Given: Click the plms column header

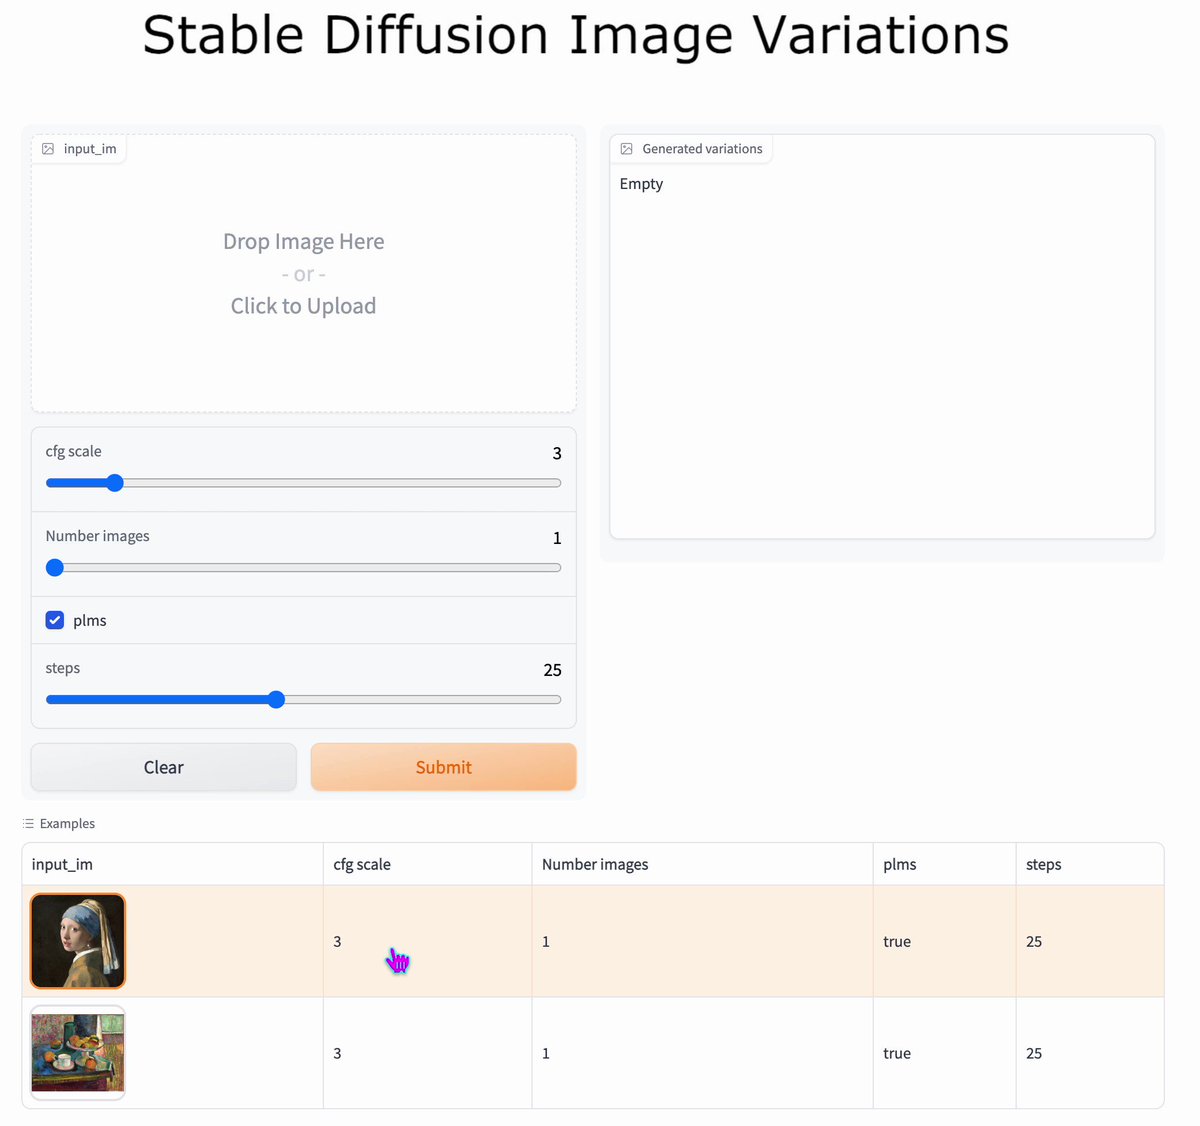Looking at the screenshot, I should pyautogui.click(x=899, y=864).
